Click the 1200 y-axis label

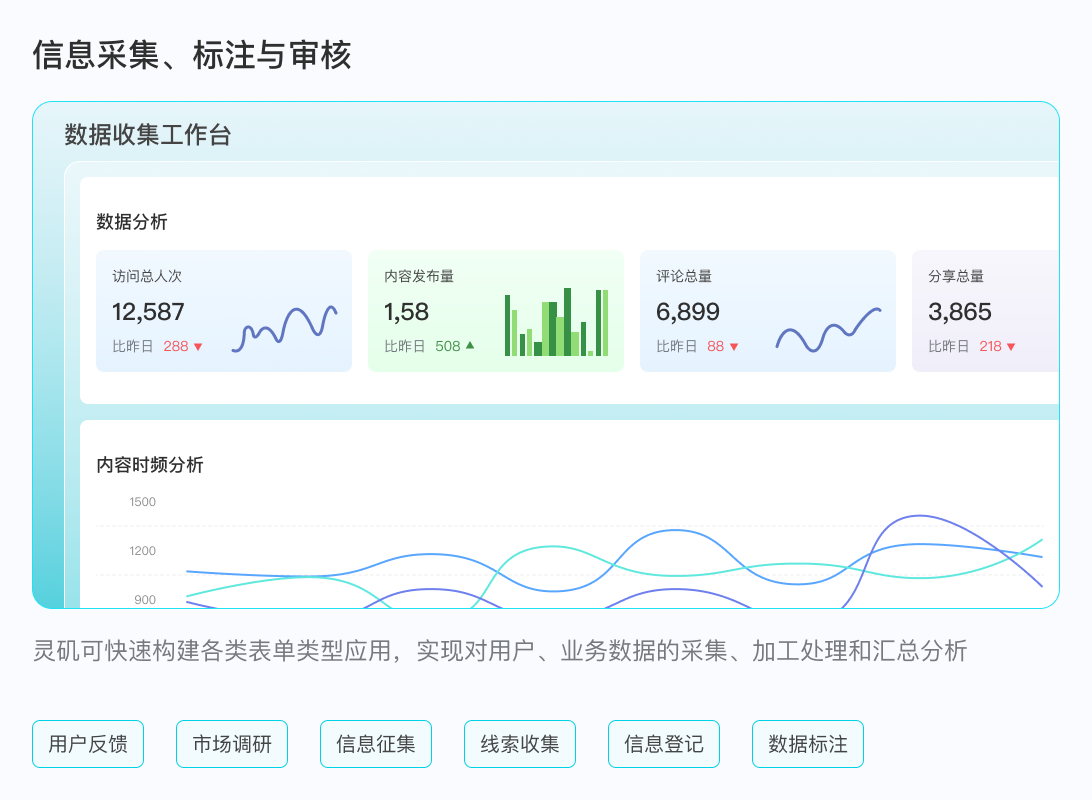[x=143, y=551]
